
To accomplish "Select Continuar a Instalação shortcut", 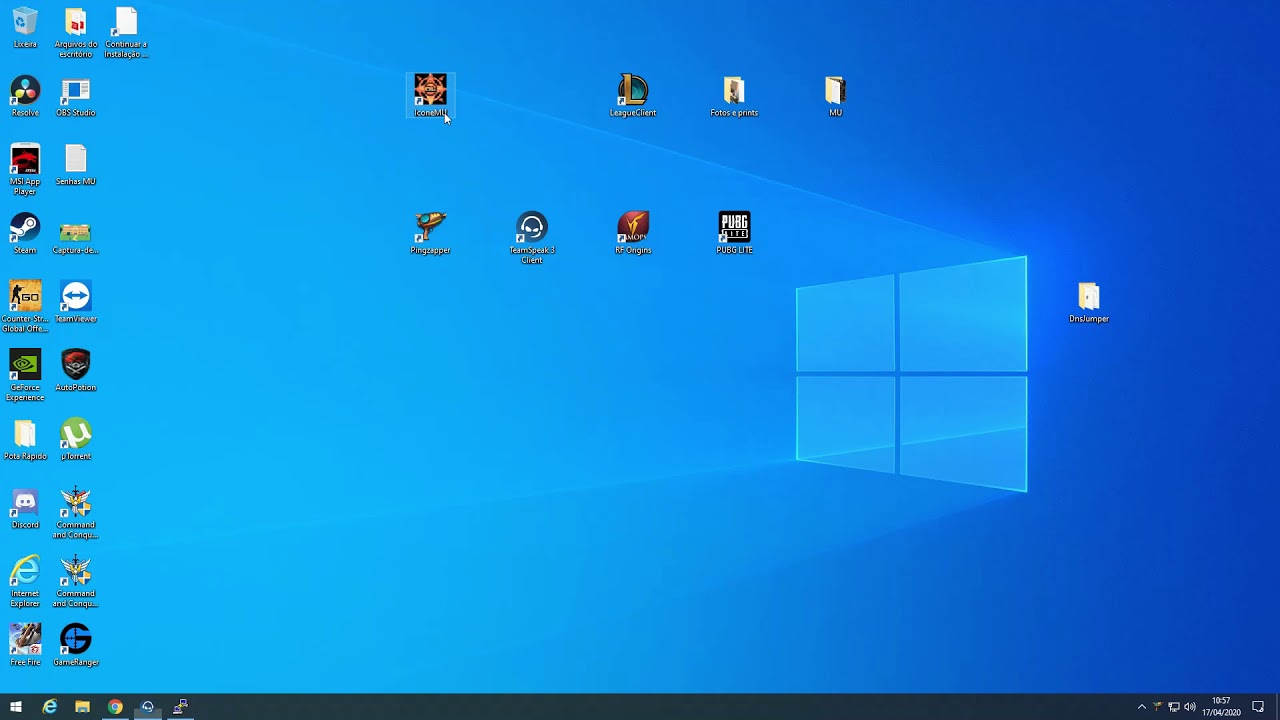I will coord(126,32).
